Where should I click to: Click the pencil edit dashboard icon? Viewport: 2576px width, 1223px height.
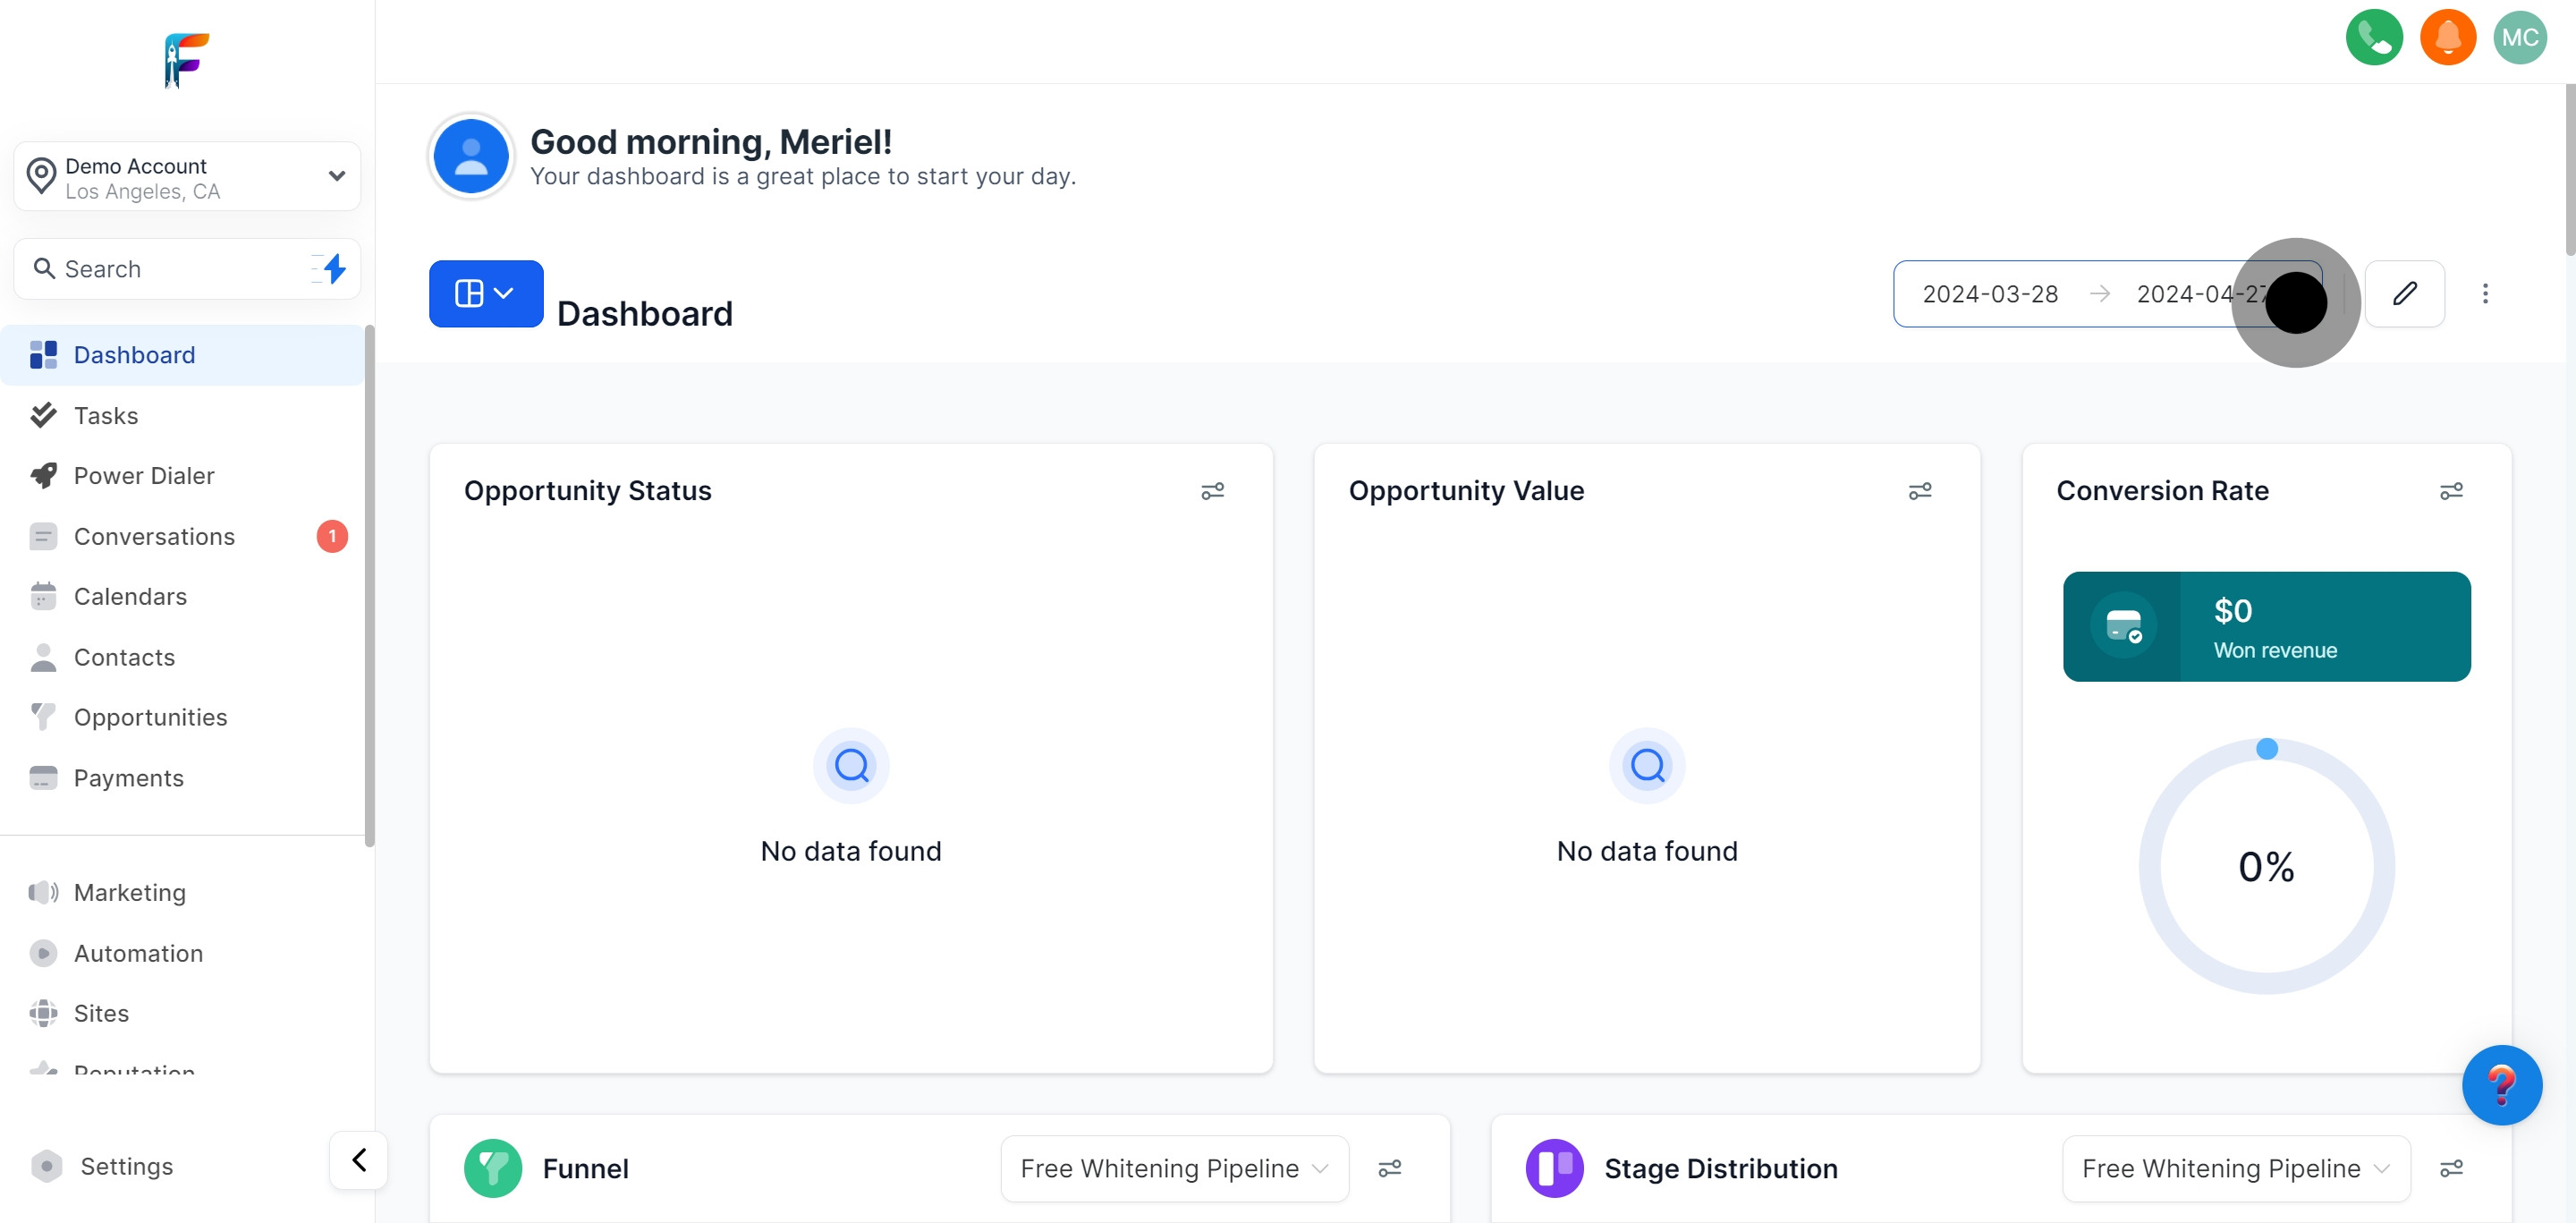click(2404, 294)
